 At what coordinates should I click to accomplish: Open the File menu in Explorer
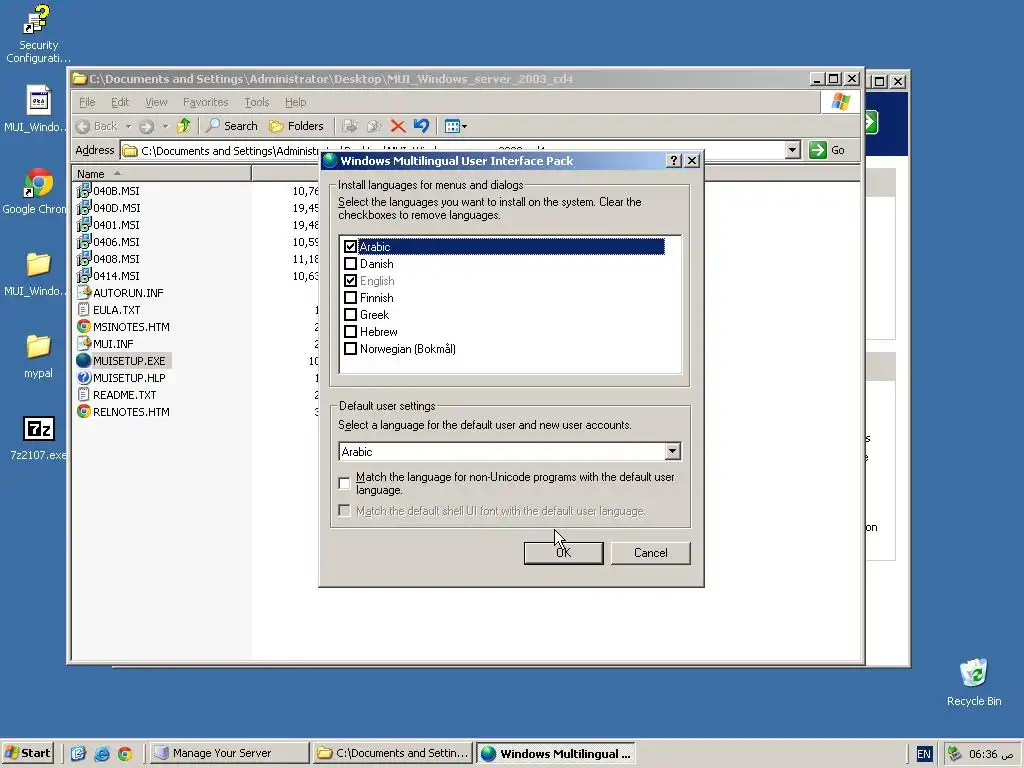coord(87,102)
